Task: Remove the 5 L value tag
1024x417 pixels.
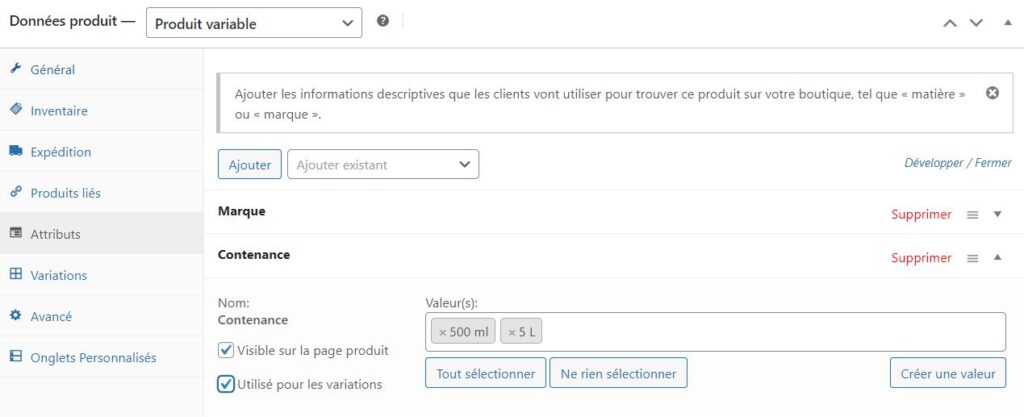Action: pyautogui.click(x=511, y=332)
